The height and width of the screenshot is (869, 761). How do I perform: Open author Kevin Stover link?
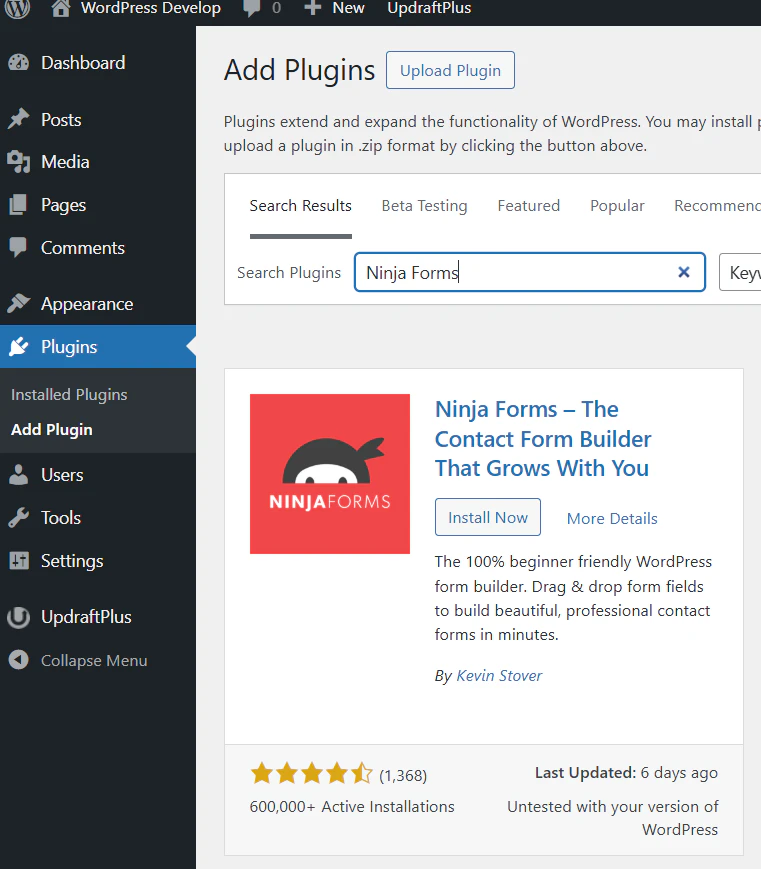499,676
